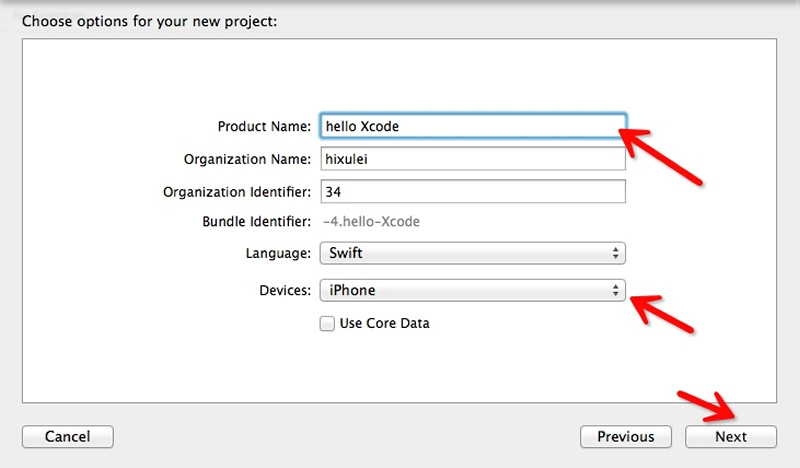This screenshot has height=468, width=800.
Task: Enable the Use Core Data checkbox
Action: click(327, 323)
